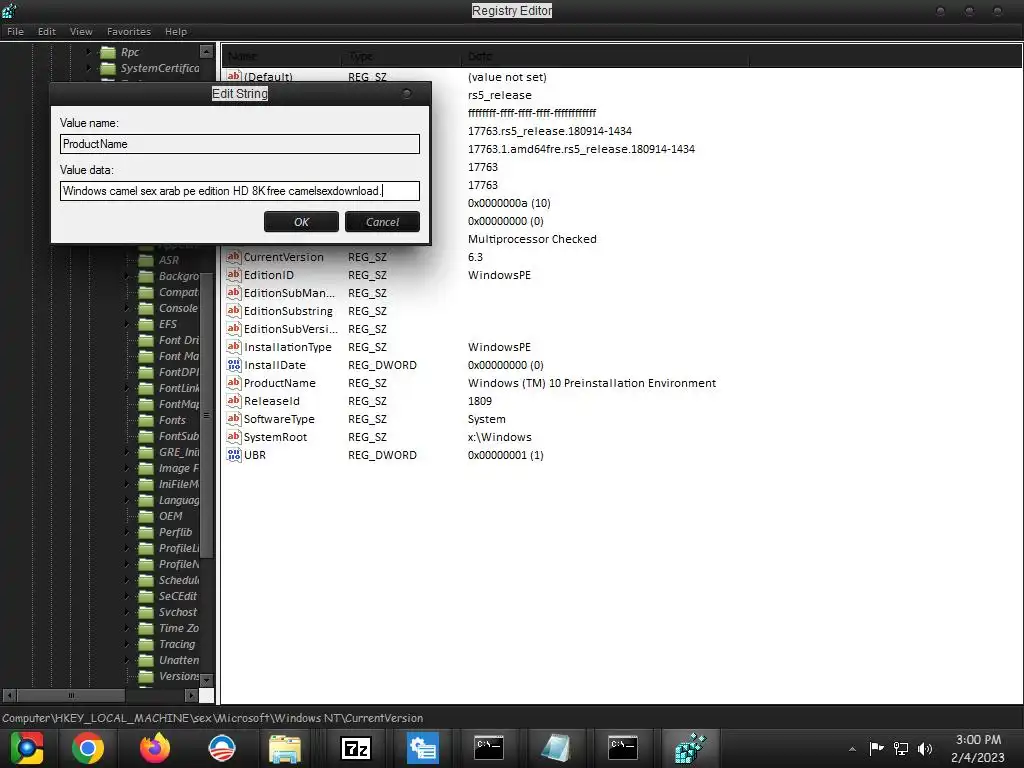
Task: Click the string icon of (Default) value
Action: 233,76
